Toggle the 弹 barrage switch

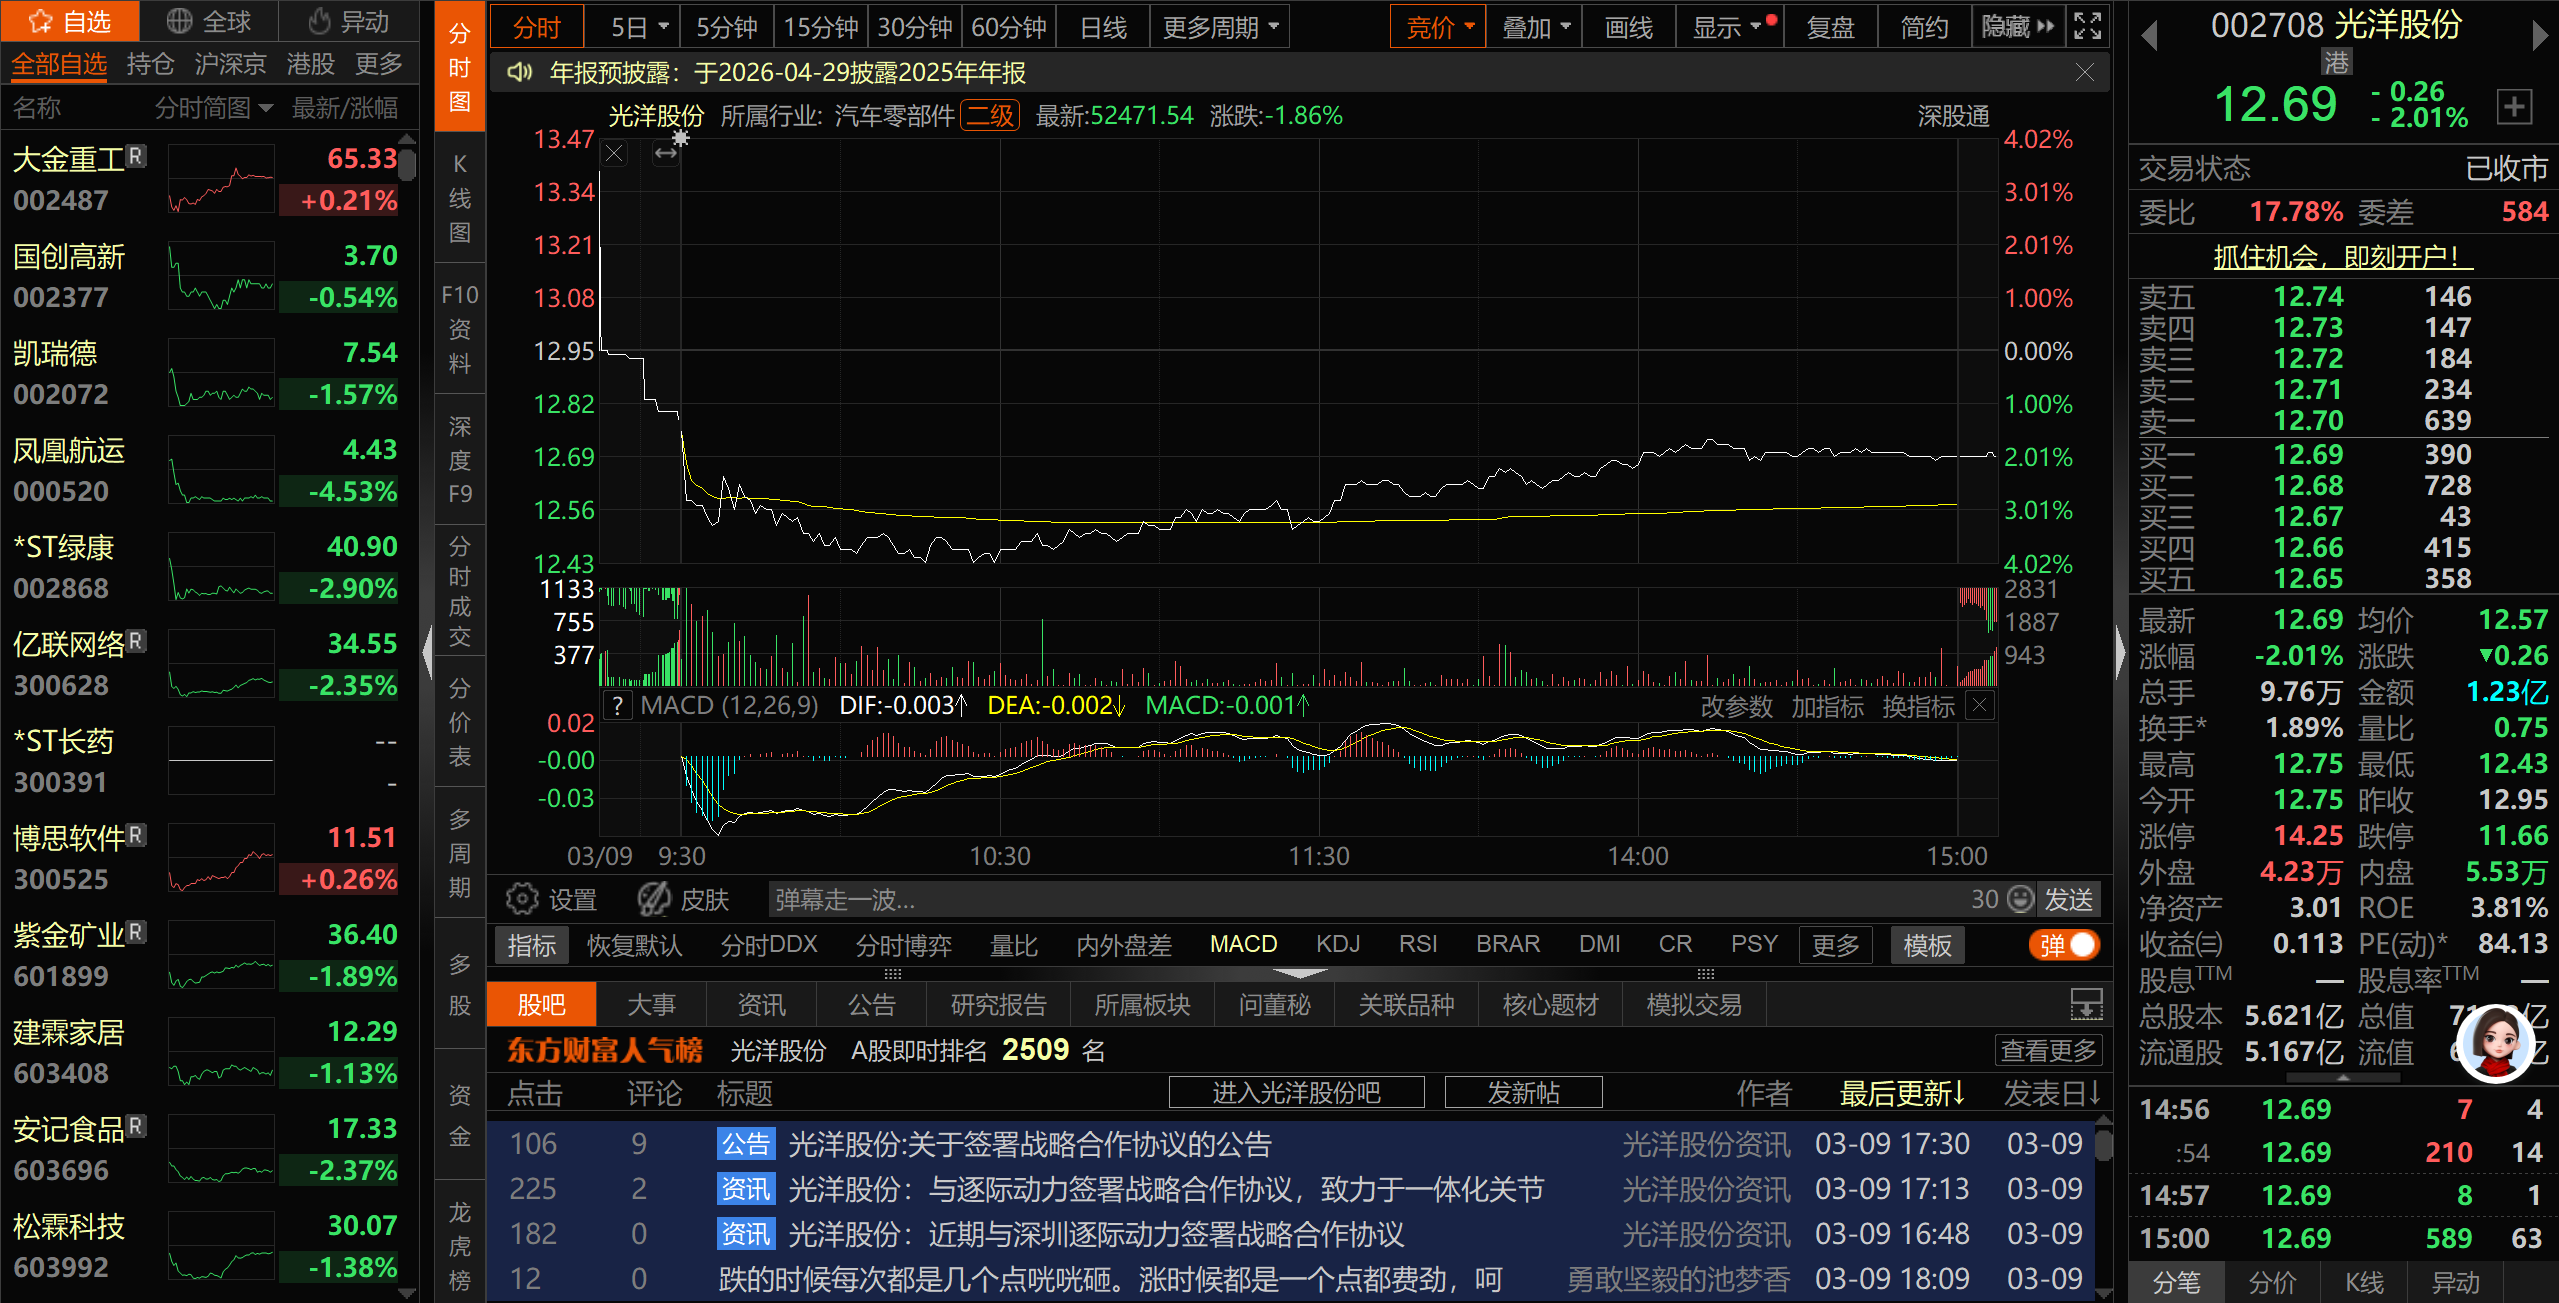[x=2064, y=945]
